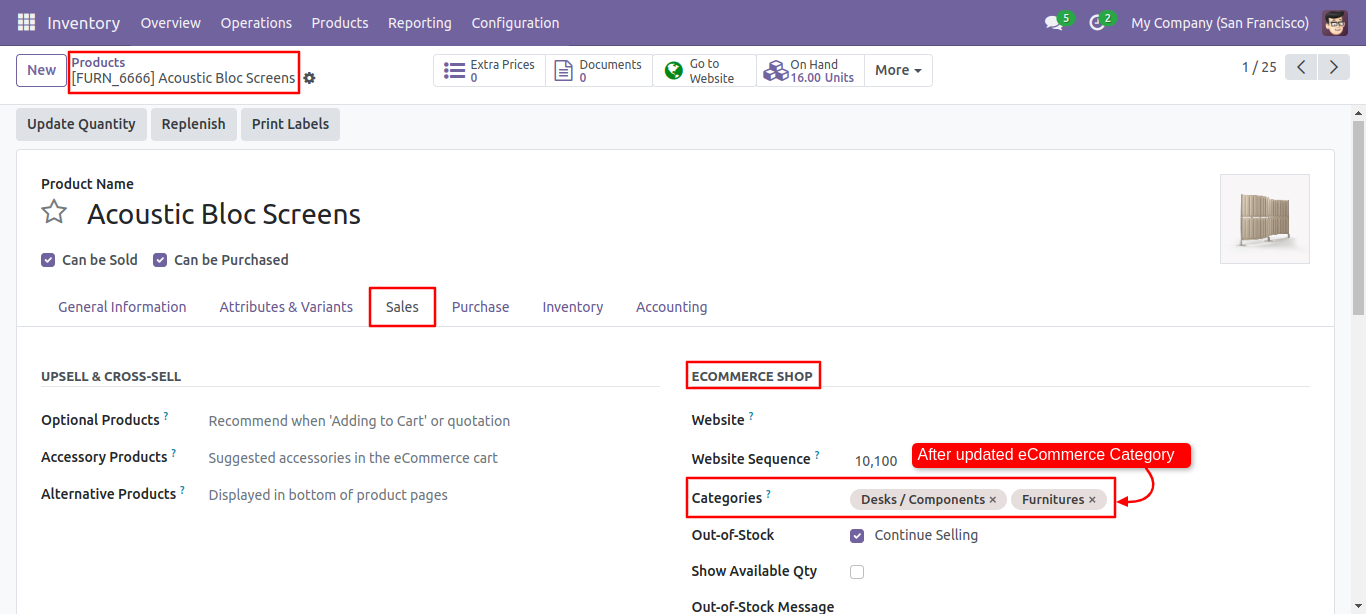Open Alternative Products selection field
1366x614 pixels.
click(x=432, y=495)
